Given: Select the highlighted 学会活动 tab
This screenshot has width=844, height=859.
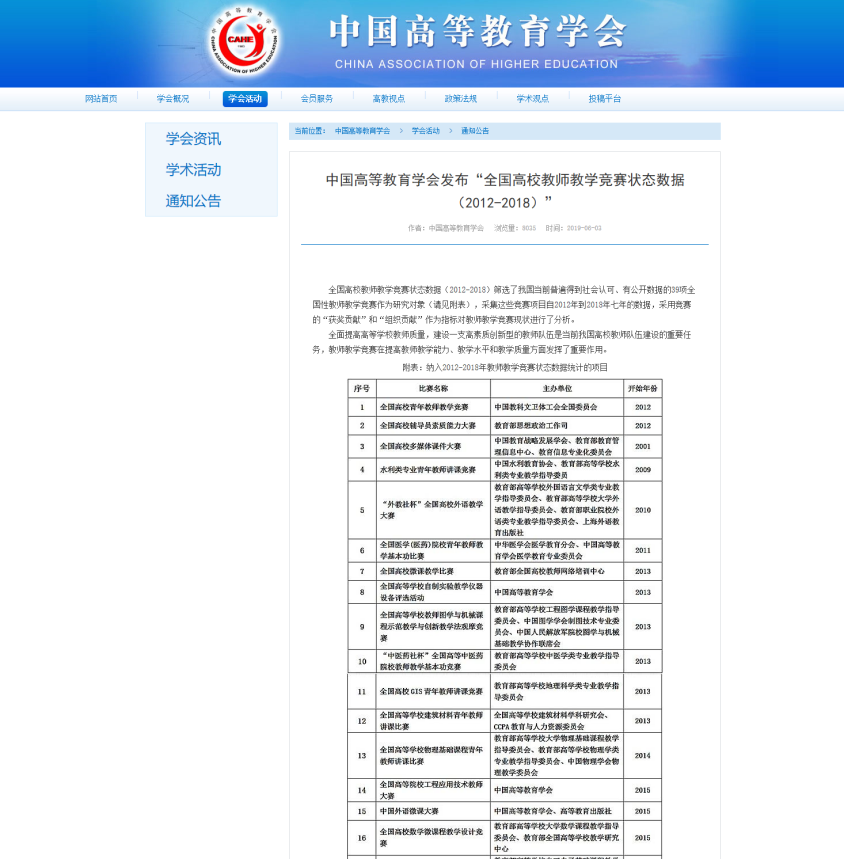Looking at the screenshot, I should point(245,99).
